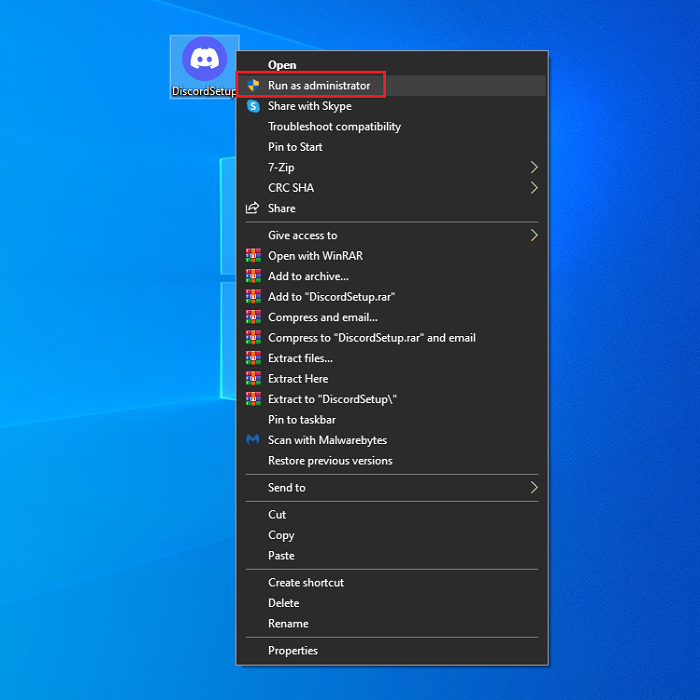The height and width of the screenshot is (700, 700).
Task: Select Add to archive...
Action: pyautogui.click(x=392, y=276)
